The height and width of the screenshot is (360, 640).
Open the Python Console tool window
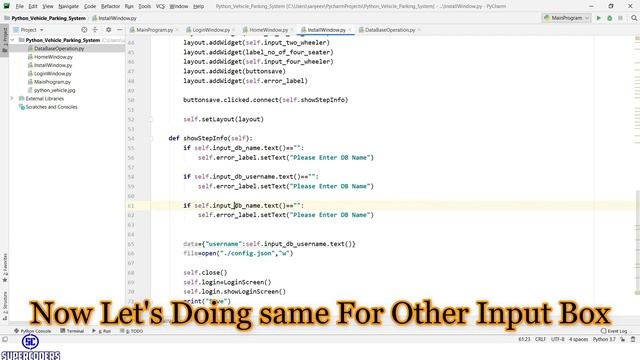(x=33, y=331)
